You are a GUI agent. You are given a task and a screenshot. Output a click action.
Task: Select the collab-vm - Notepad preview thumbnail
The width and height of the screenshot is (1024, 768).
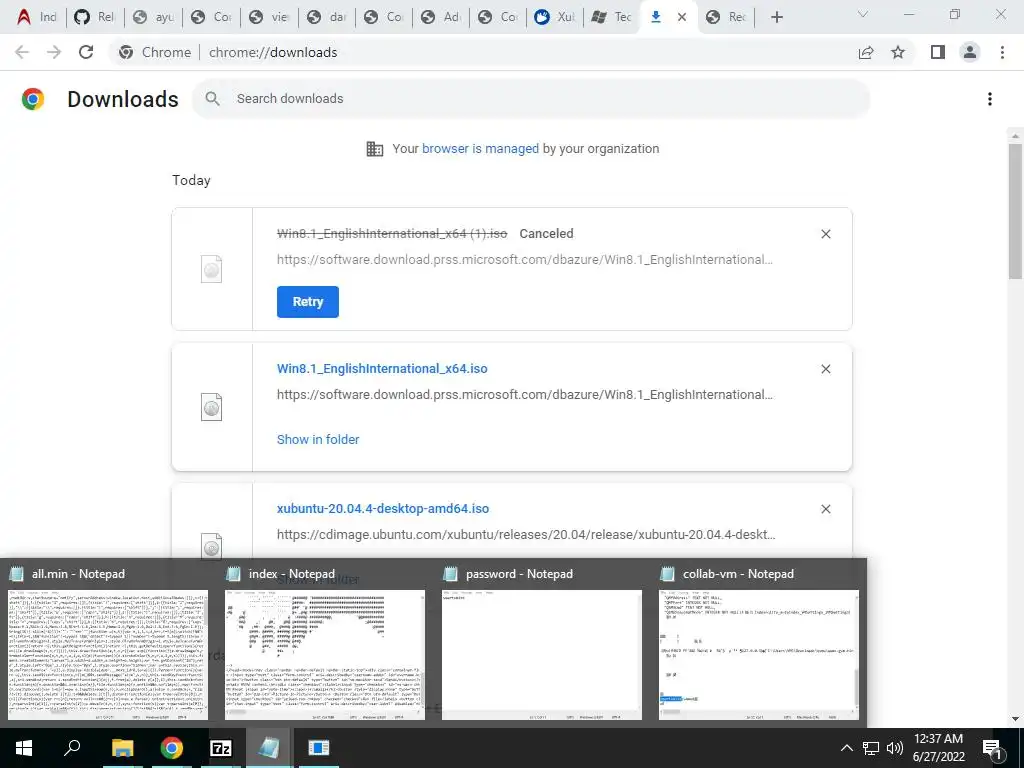point(758,654)
